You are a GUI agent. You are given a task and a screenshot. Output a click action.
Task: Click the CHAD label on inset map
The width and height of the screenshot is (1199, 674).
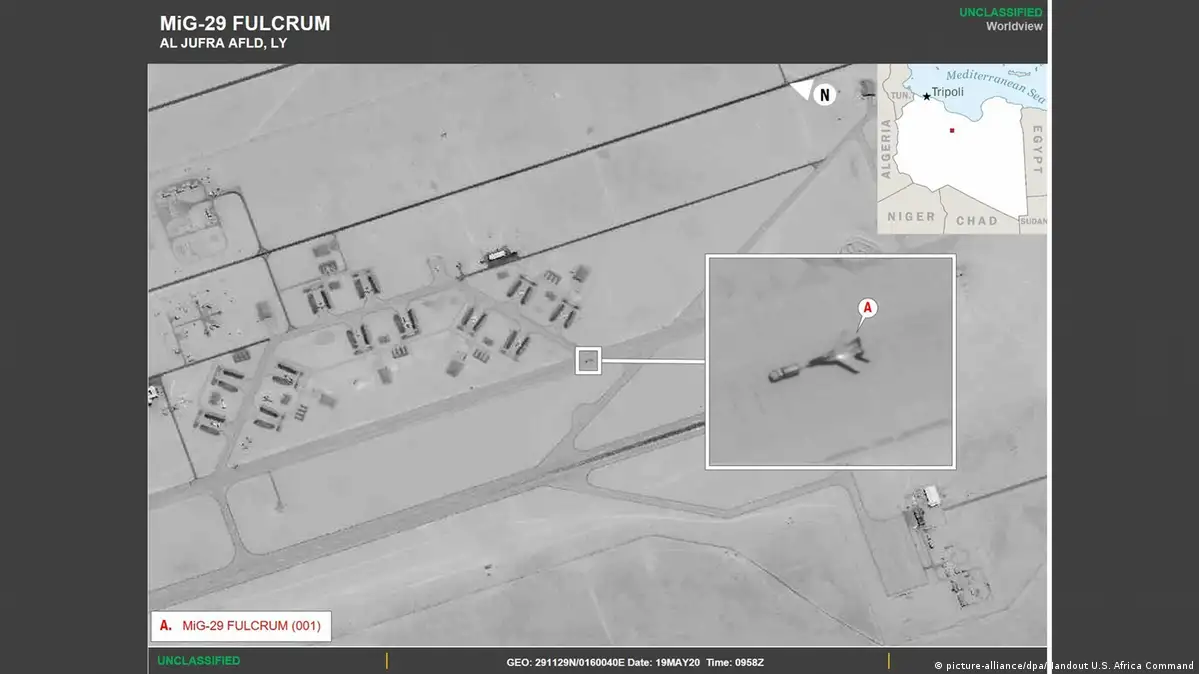click(x=976, y=221)
